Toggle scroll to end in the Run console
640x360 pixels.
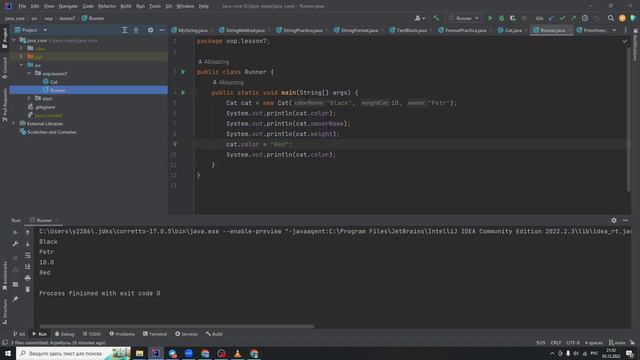pyautogui.click(x=28, y=267)
